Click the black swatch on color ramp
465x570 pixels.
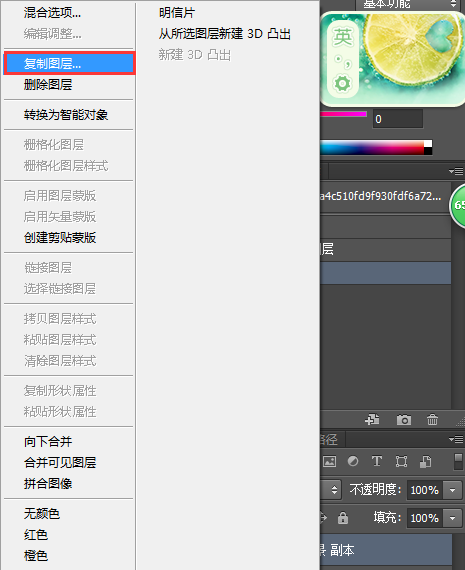[x=428, y=151]
